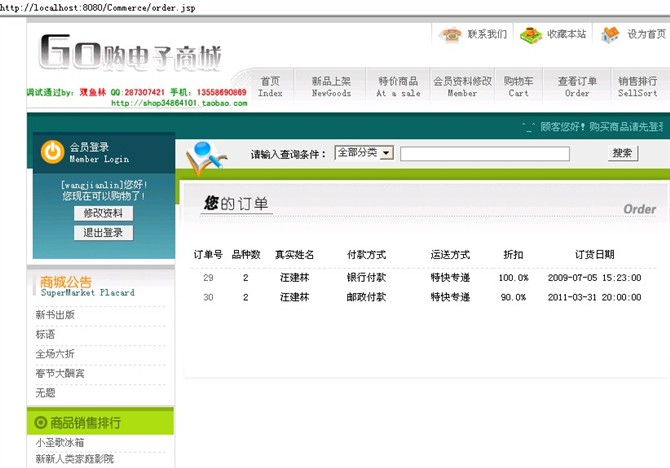Click the 设为首页 house icon
This screenshot has height=468, width=670.
(610, 35)
